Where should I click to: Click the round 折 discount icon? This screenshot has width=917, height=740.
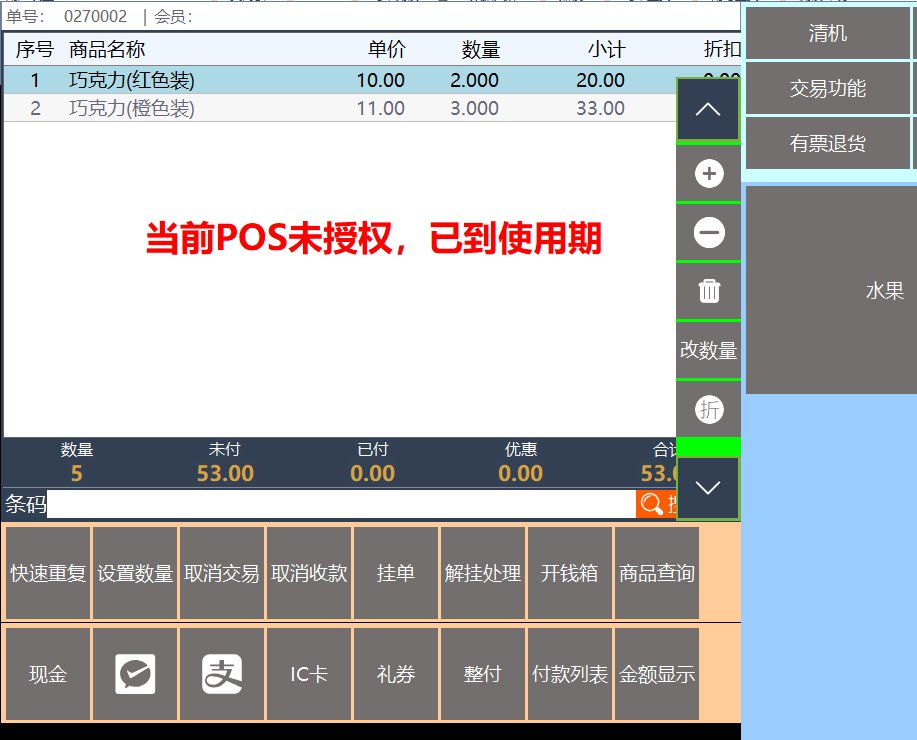pos(709,409)
